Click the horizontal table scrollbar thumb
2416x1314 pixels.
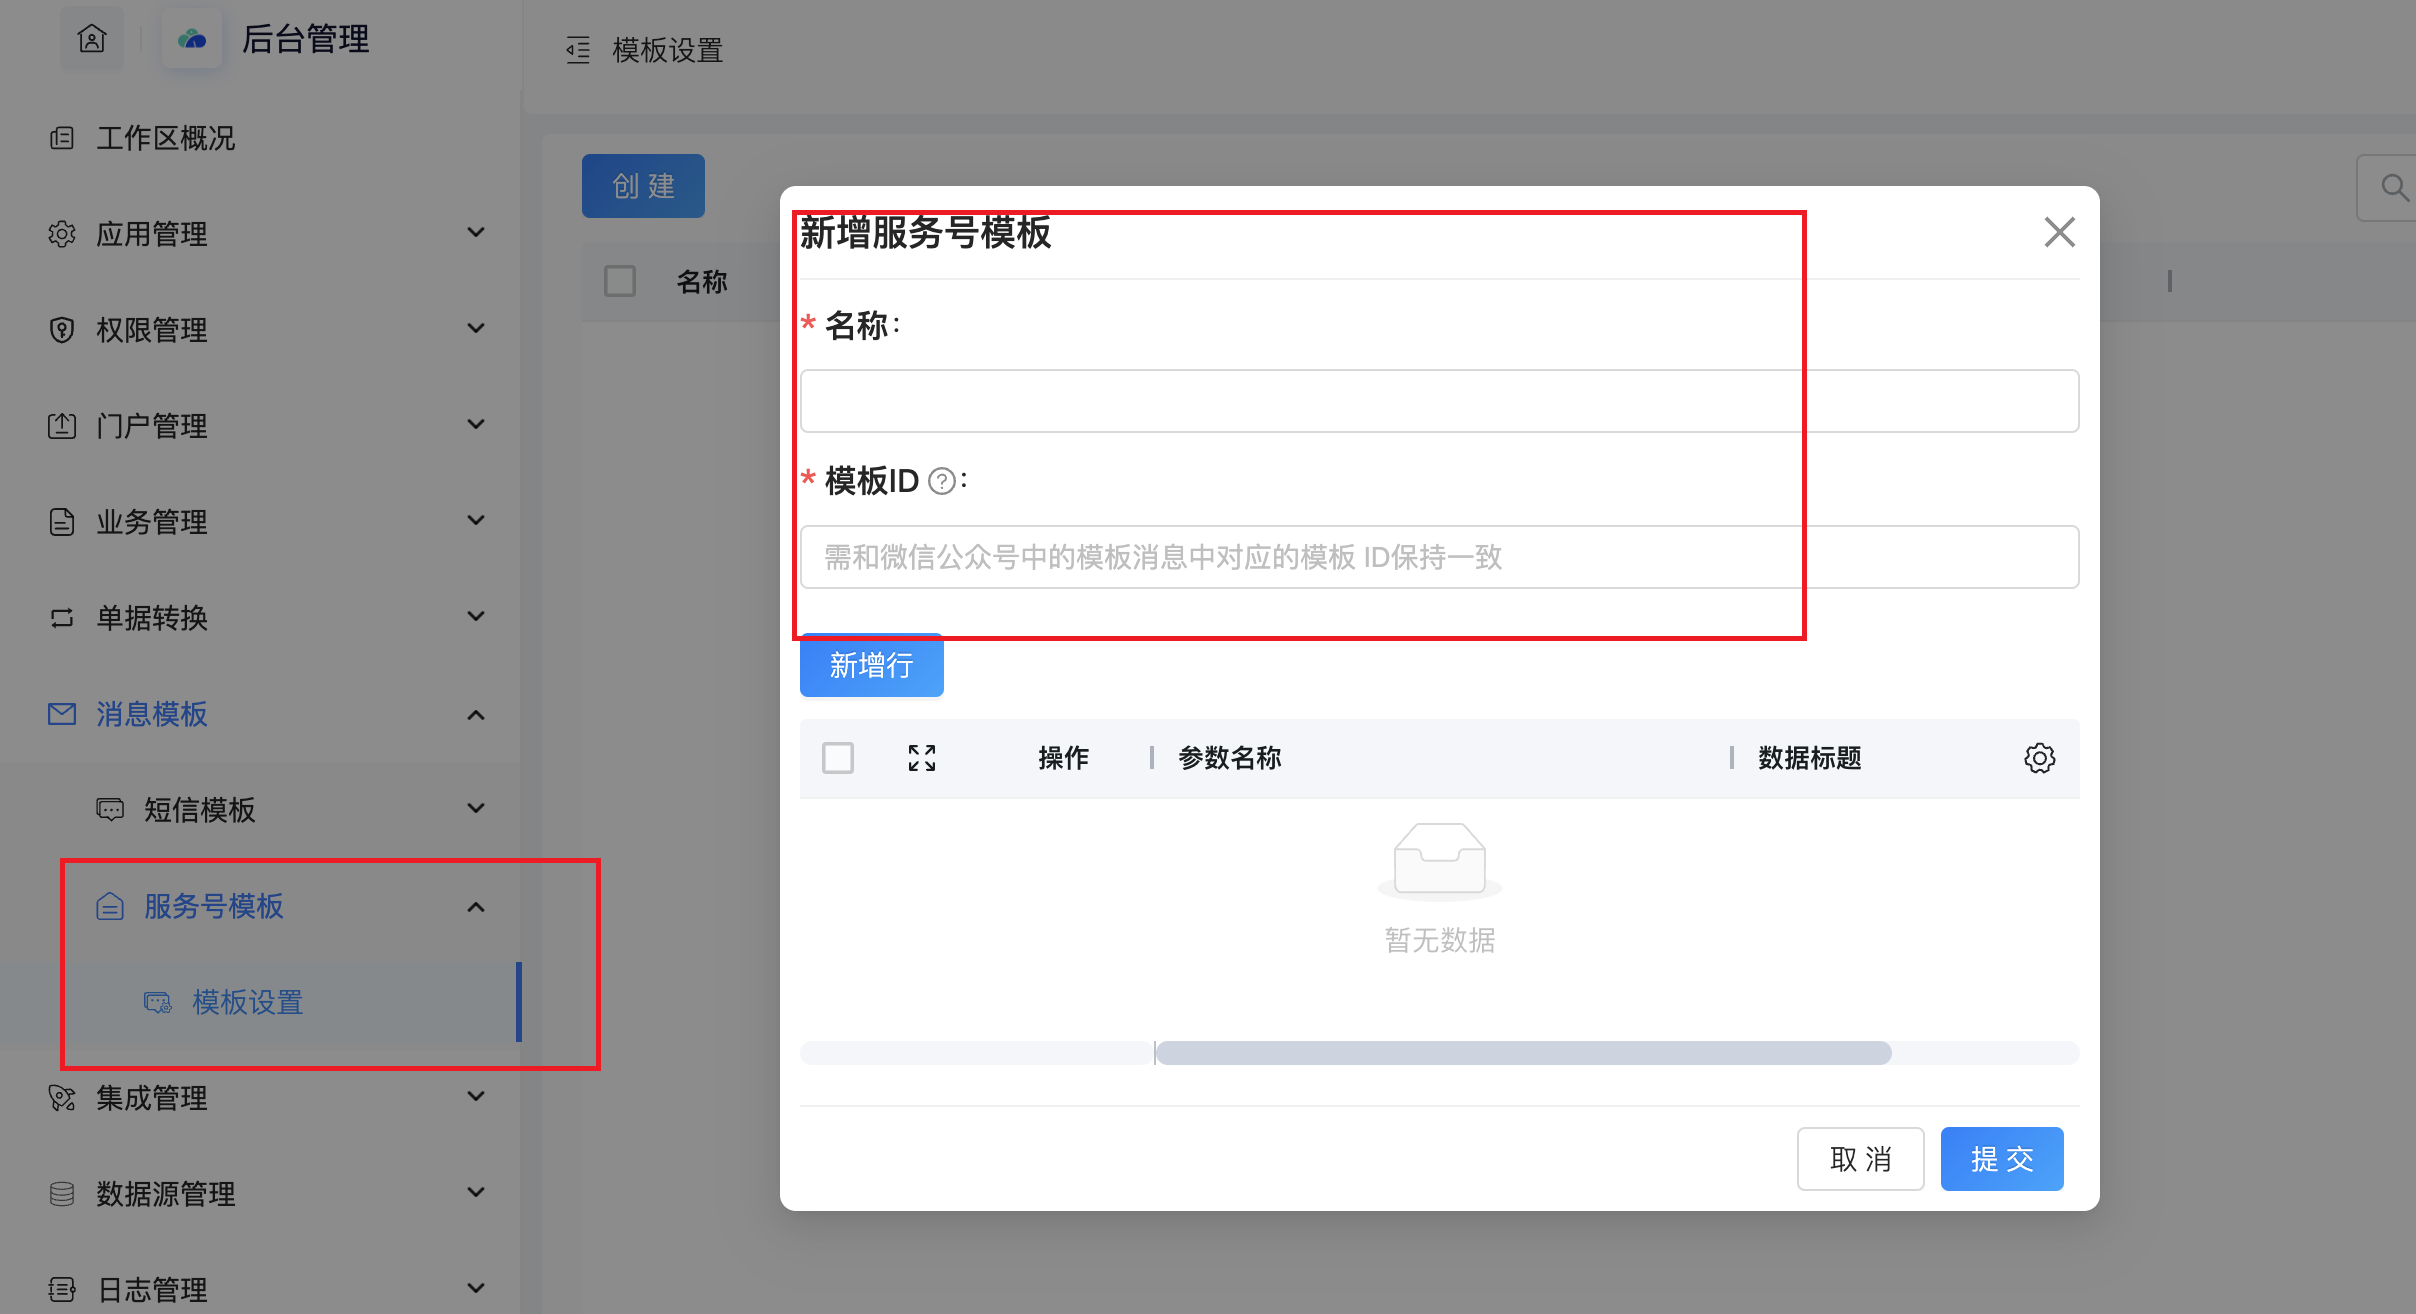[1522, 1053]
